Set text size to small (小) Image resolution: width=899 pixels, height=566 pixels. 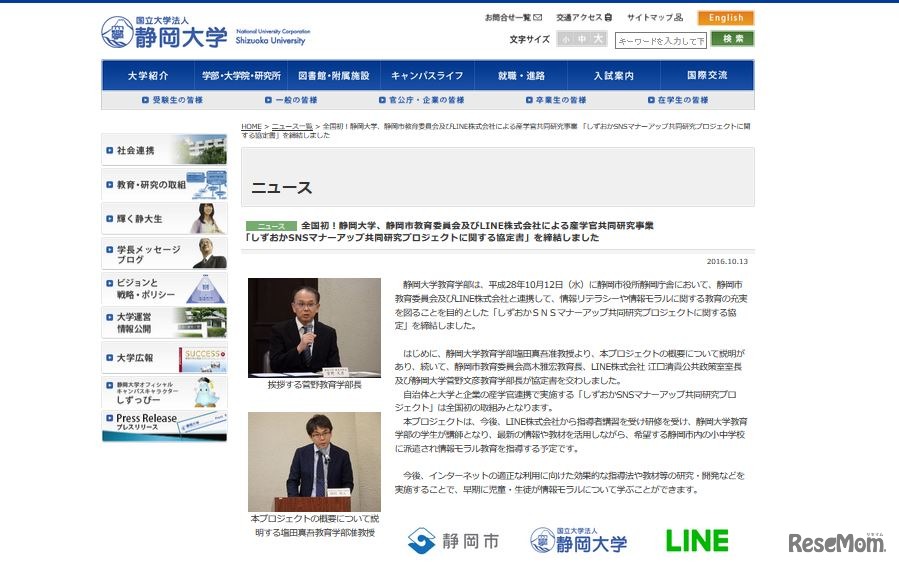(x=566, y=39)
